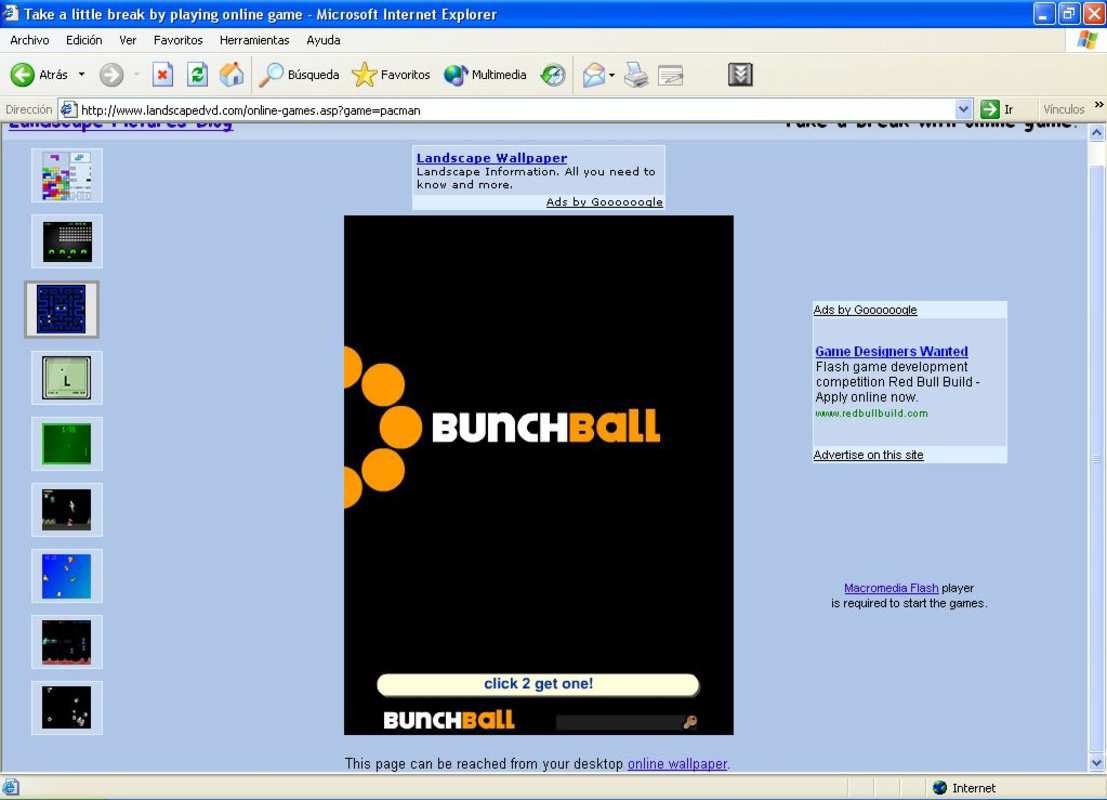Select the handheld snake game thumbnail
Screen dimensions: 1107x800
pos(67,378)
